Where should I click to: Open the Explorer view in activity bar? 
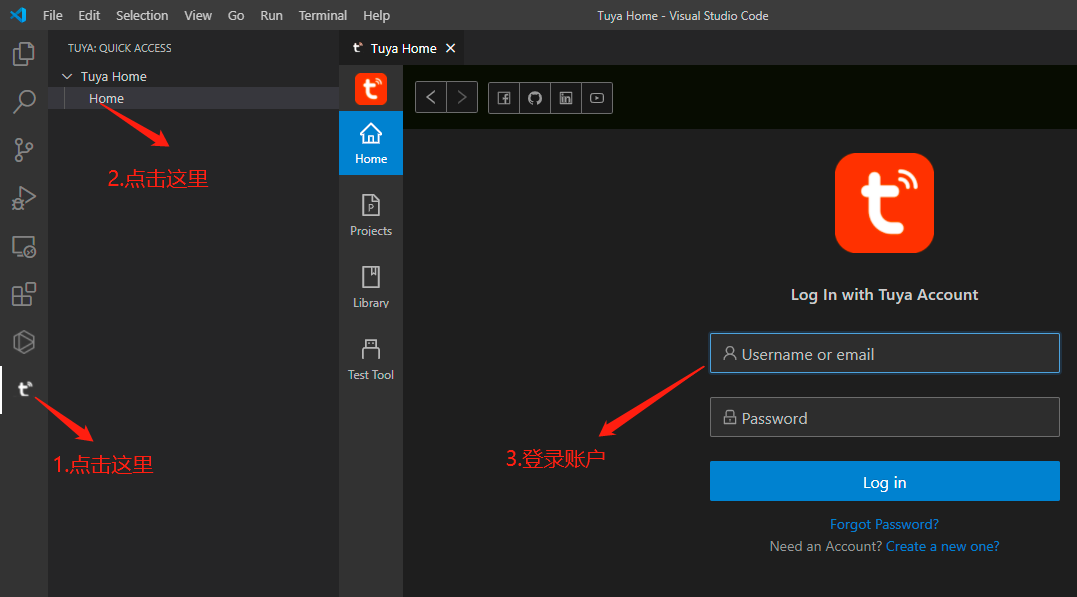tap(23, 54)
